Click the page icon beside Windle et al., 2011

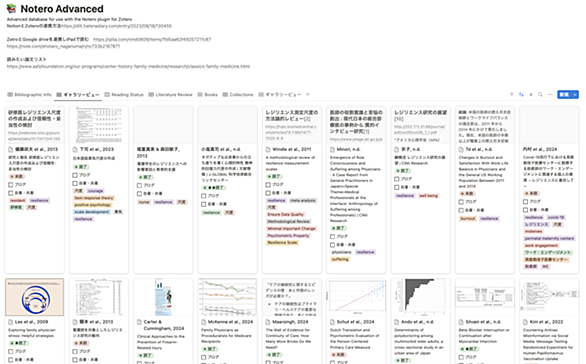pos(268,149)
